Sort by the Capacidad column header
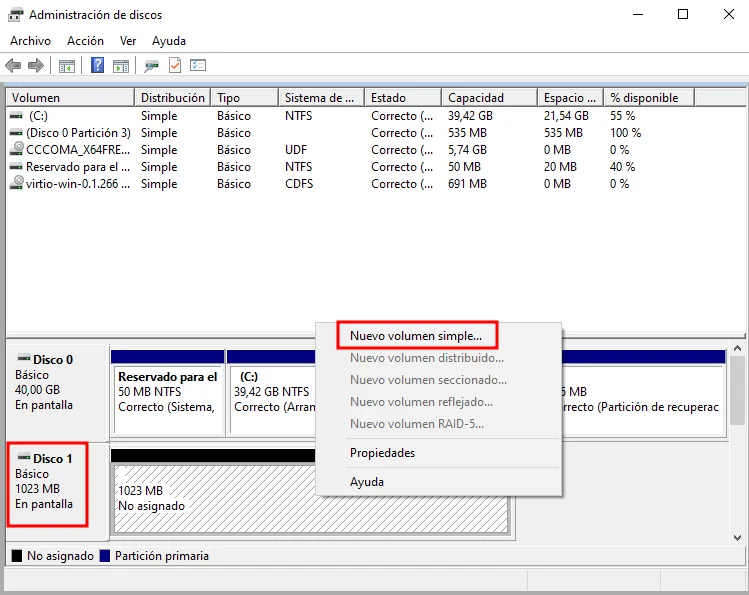The width and height of the screenshot is (749, 595). 476,98
